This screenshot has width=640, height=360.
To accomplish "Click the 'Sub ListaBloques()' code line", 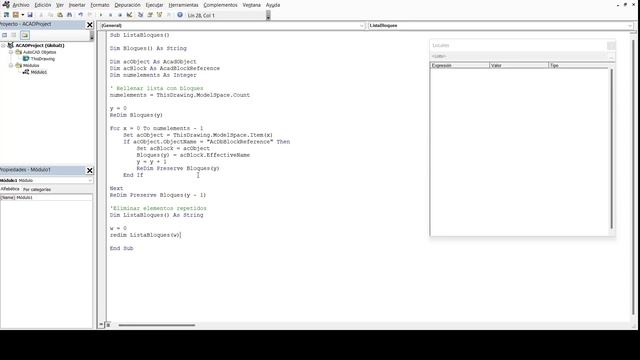I will pyautogui.click(x=139, y=35).
